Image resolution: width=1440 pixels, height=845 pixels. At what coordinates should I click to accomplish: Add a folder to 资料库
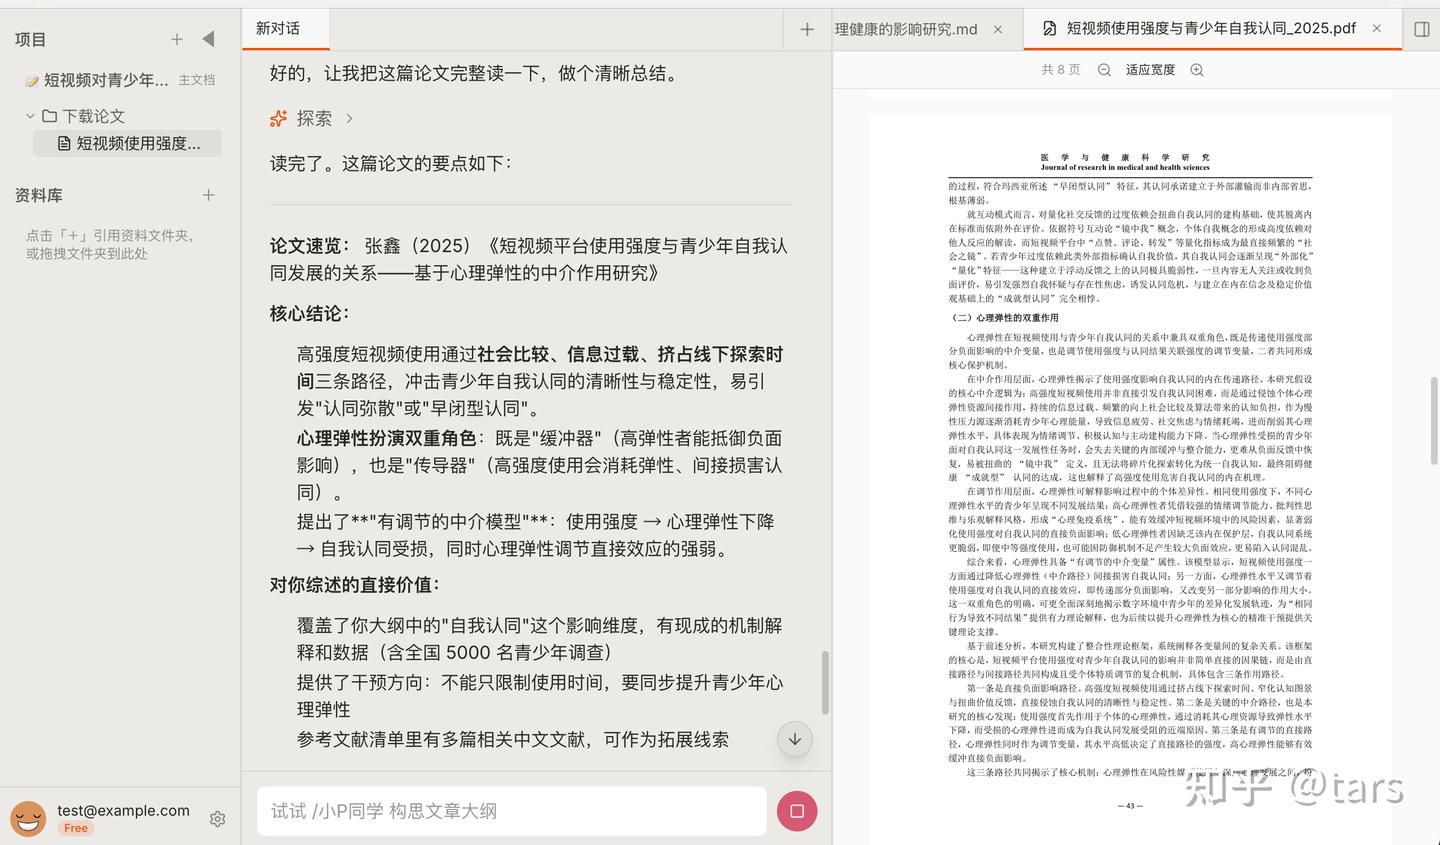208,195
